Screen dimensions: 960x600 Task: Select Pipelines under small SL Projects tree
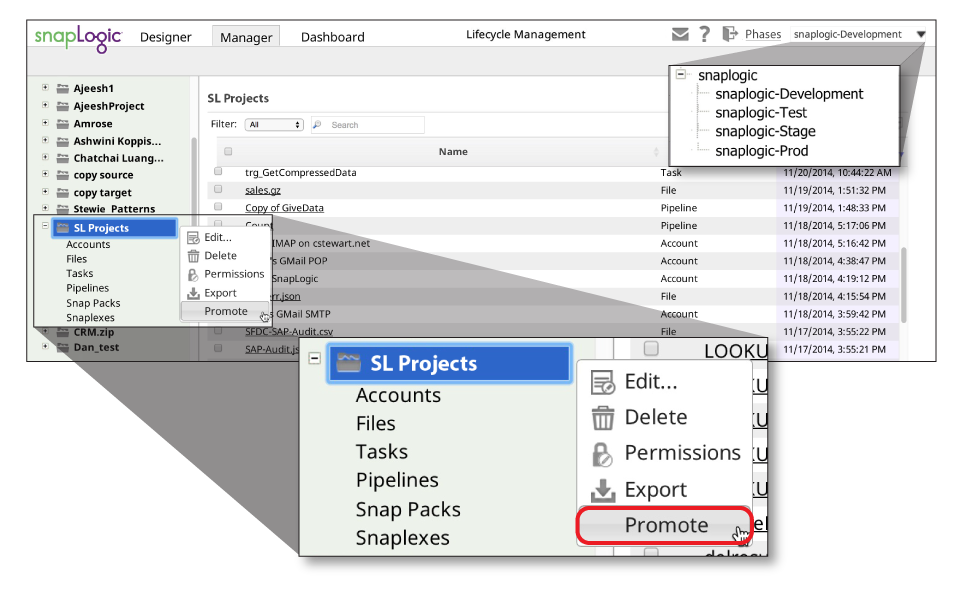point(88,288)
